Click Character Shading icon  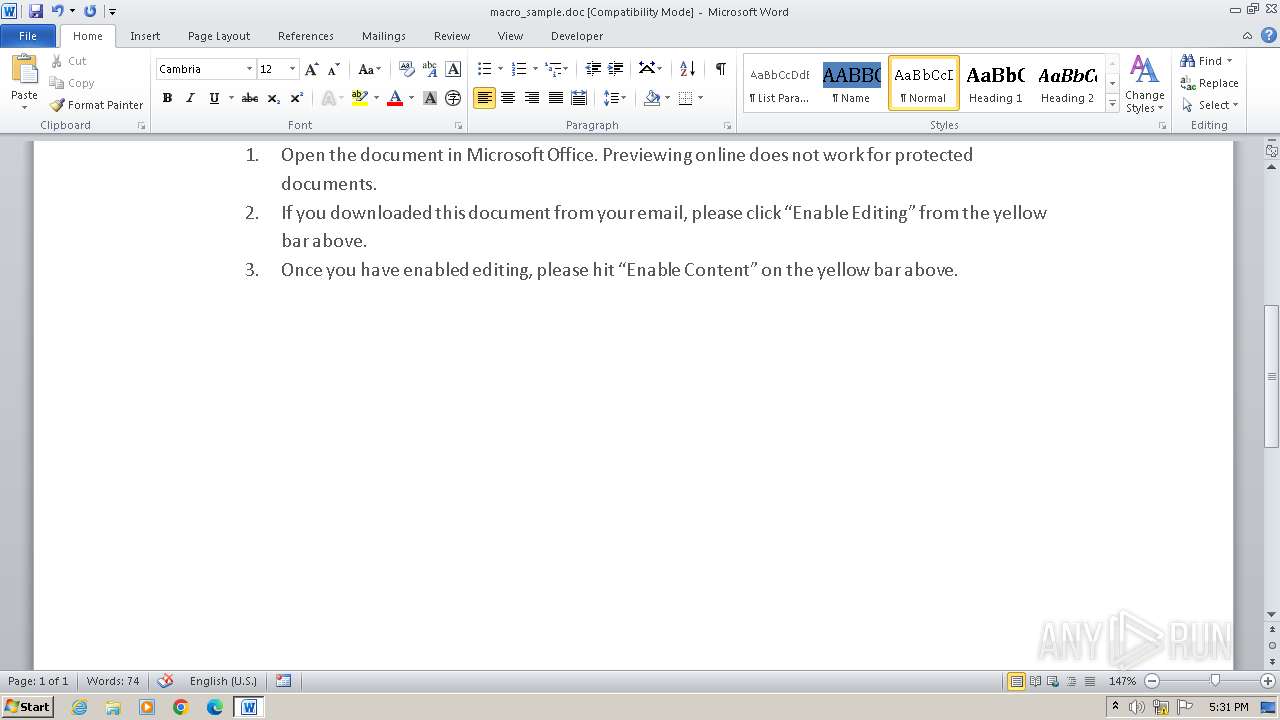[x=430, y=98]
